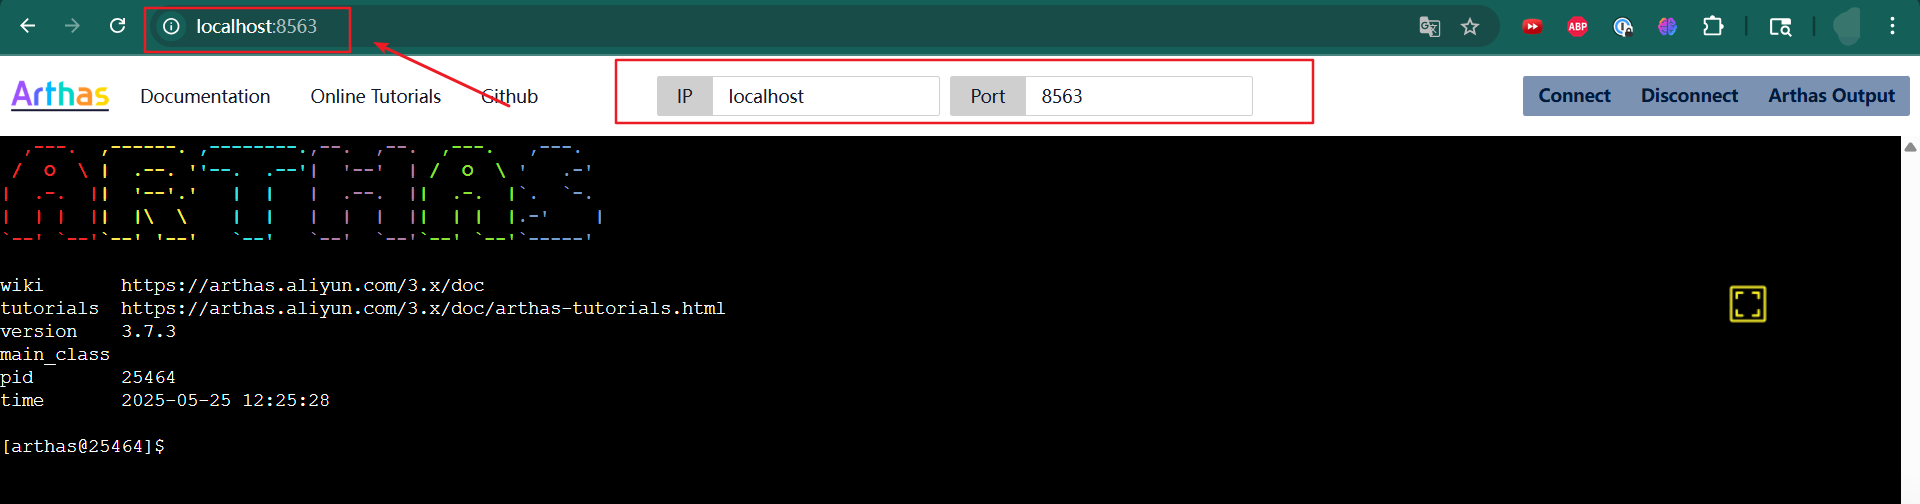The width and height of the screenshot is (1920, 504).
Task: Open the Online Tutorials link
Action: coord(375,96)
